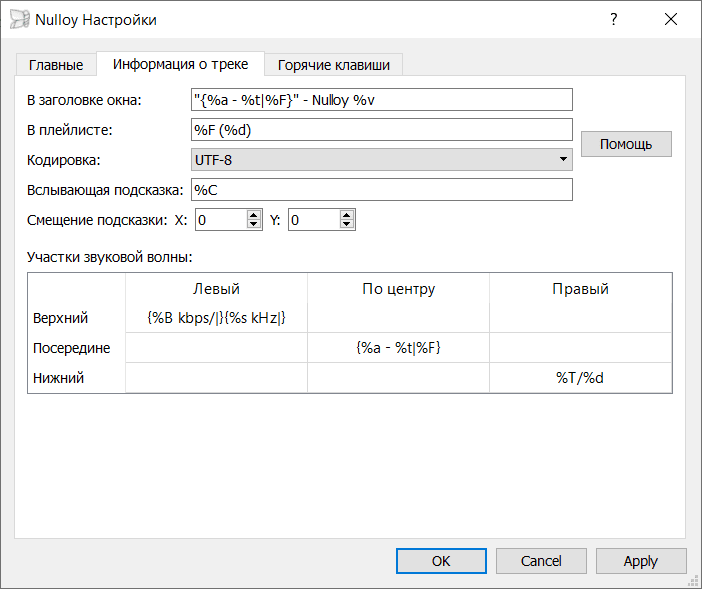Click the Нижний row header

(77, 378)
